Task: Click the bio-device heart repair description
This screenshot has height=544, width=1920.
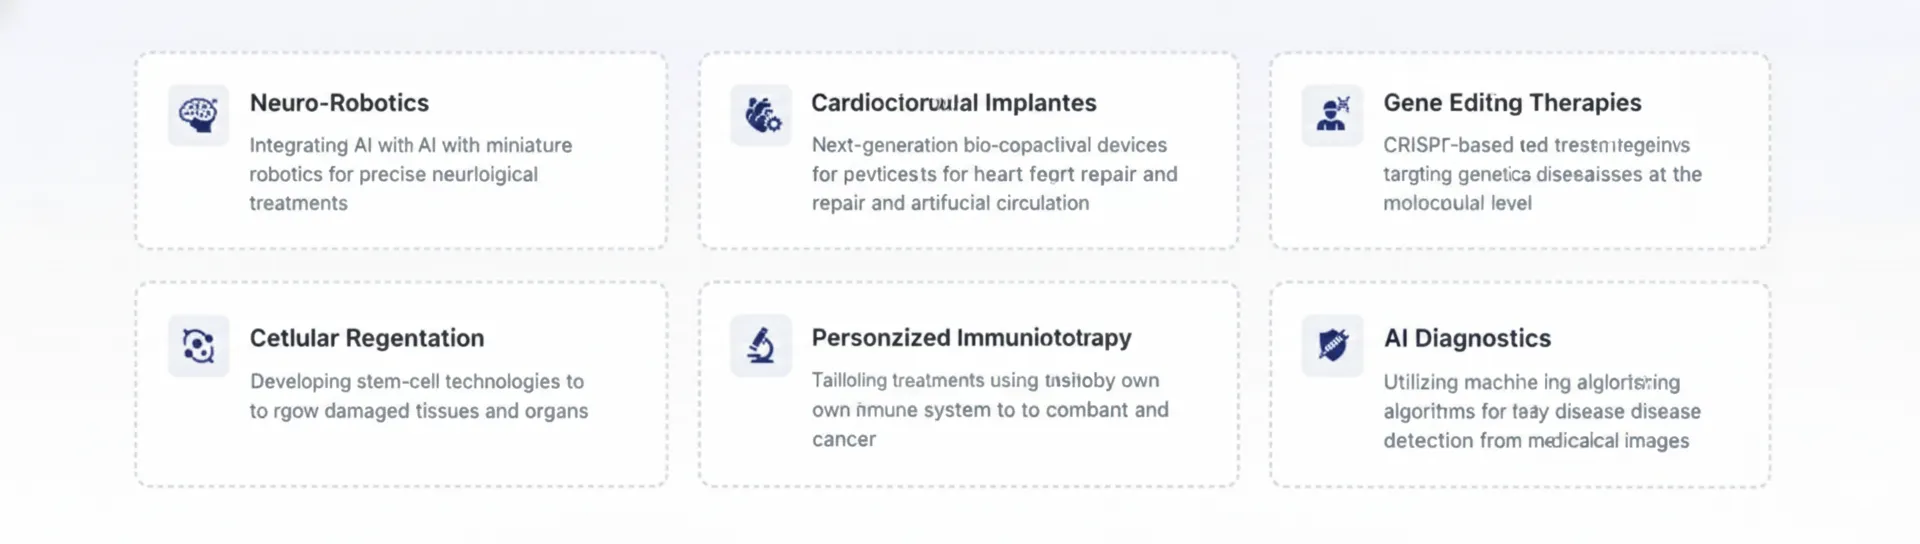Action: pos(994,174)
